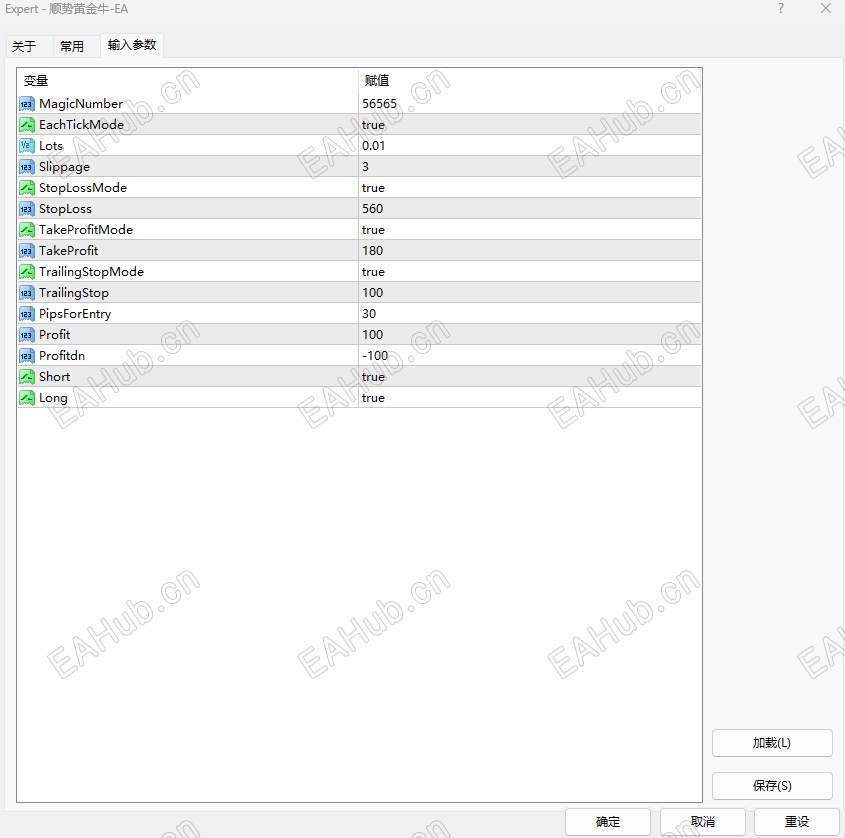
Task: Click the help question mark button
Action: click(x=781, y=9)
